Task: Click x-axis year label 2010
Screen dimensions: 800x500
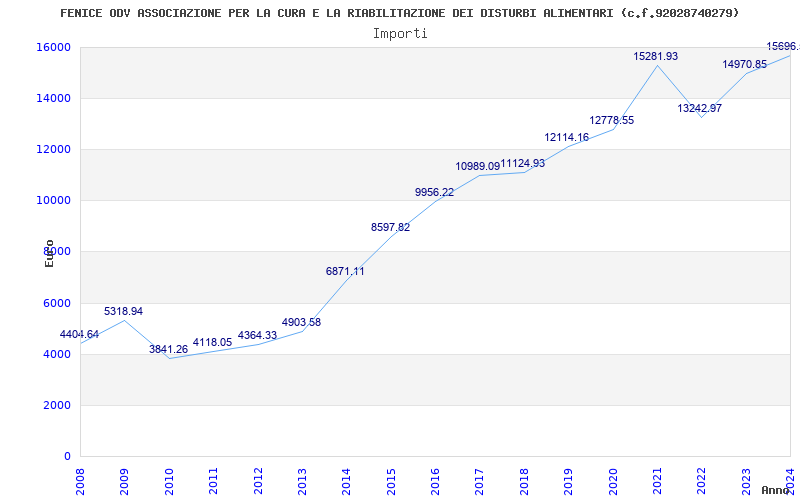Action: (169, 482)
